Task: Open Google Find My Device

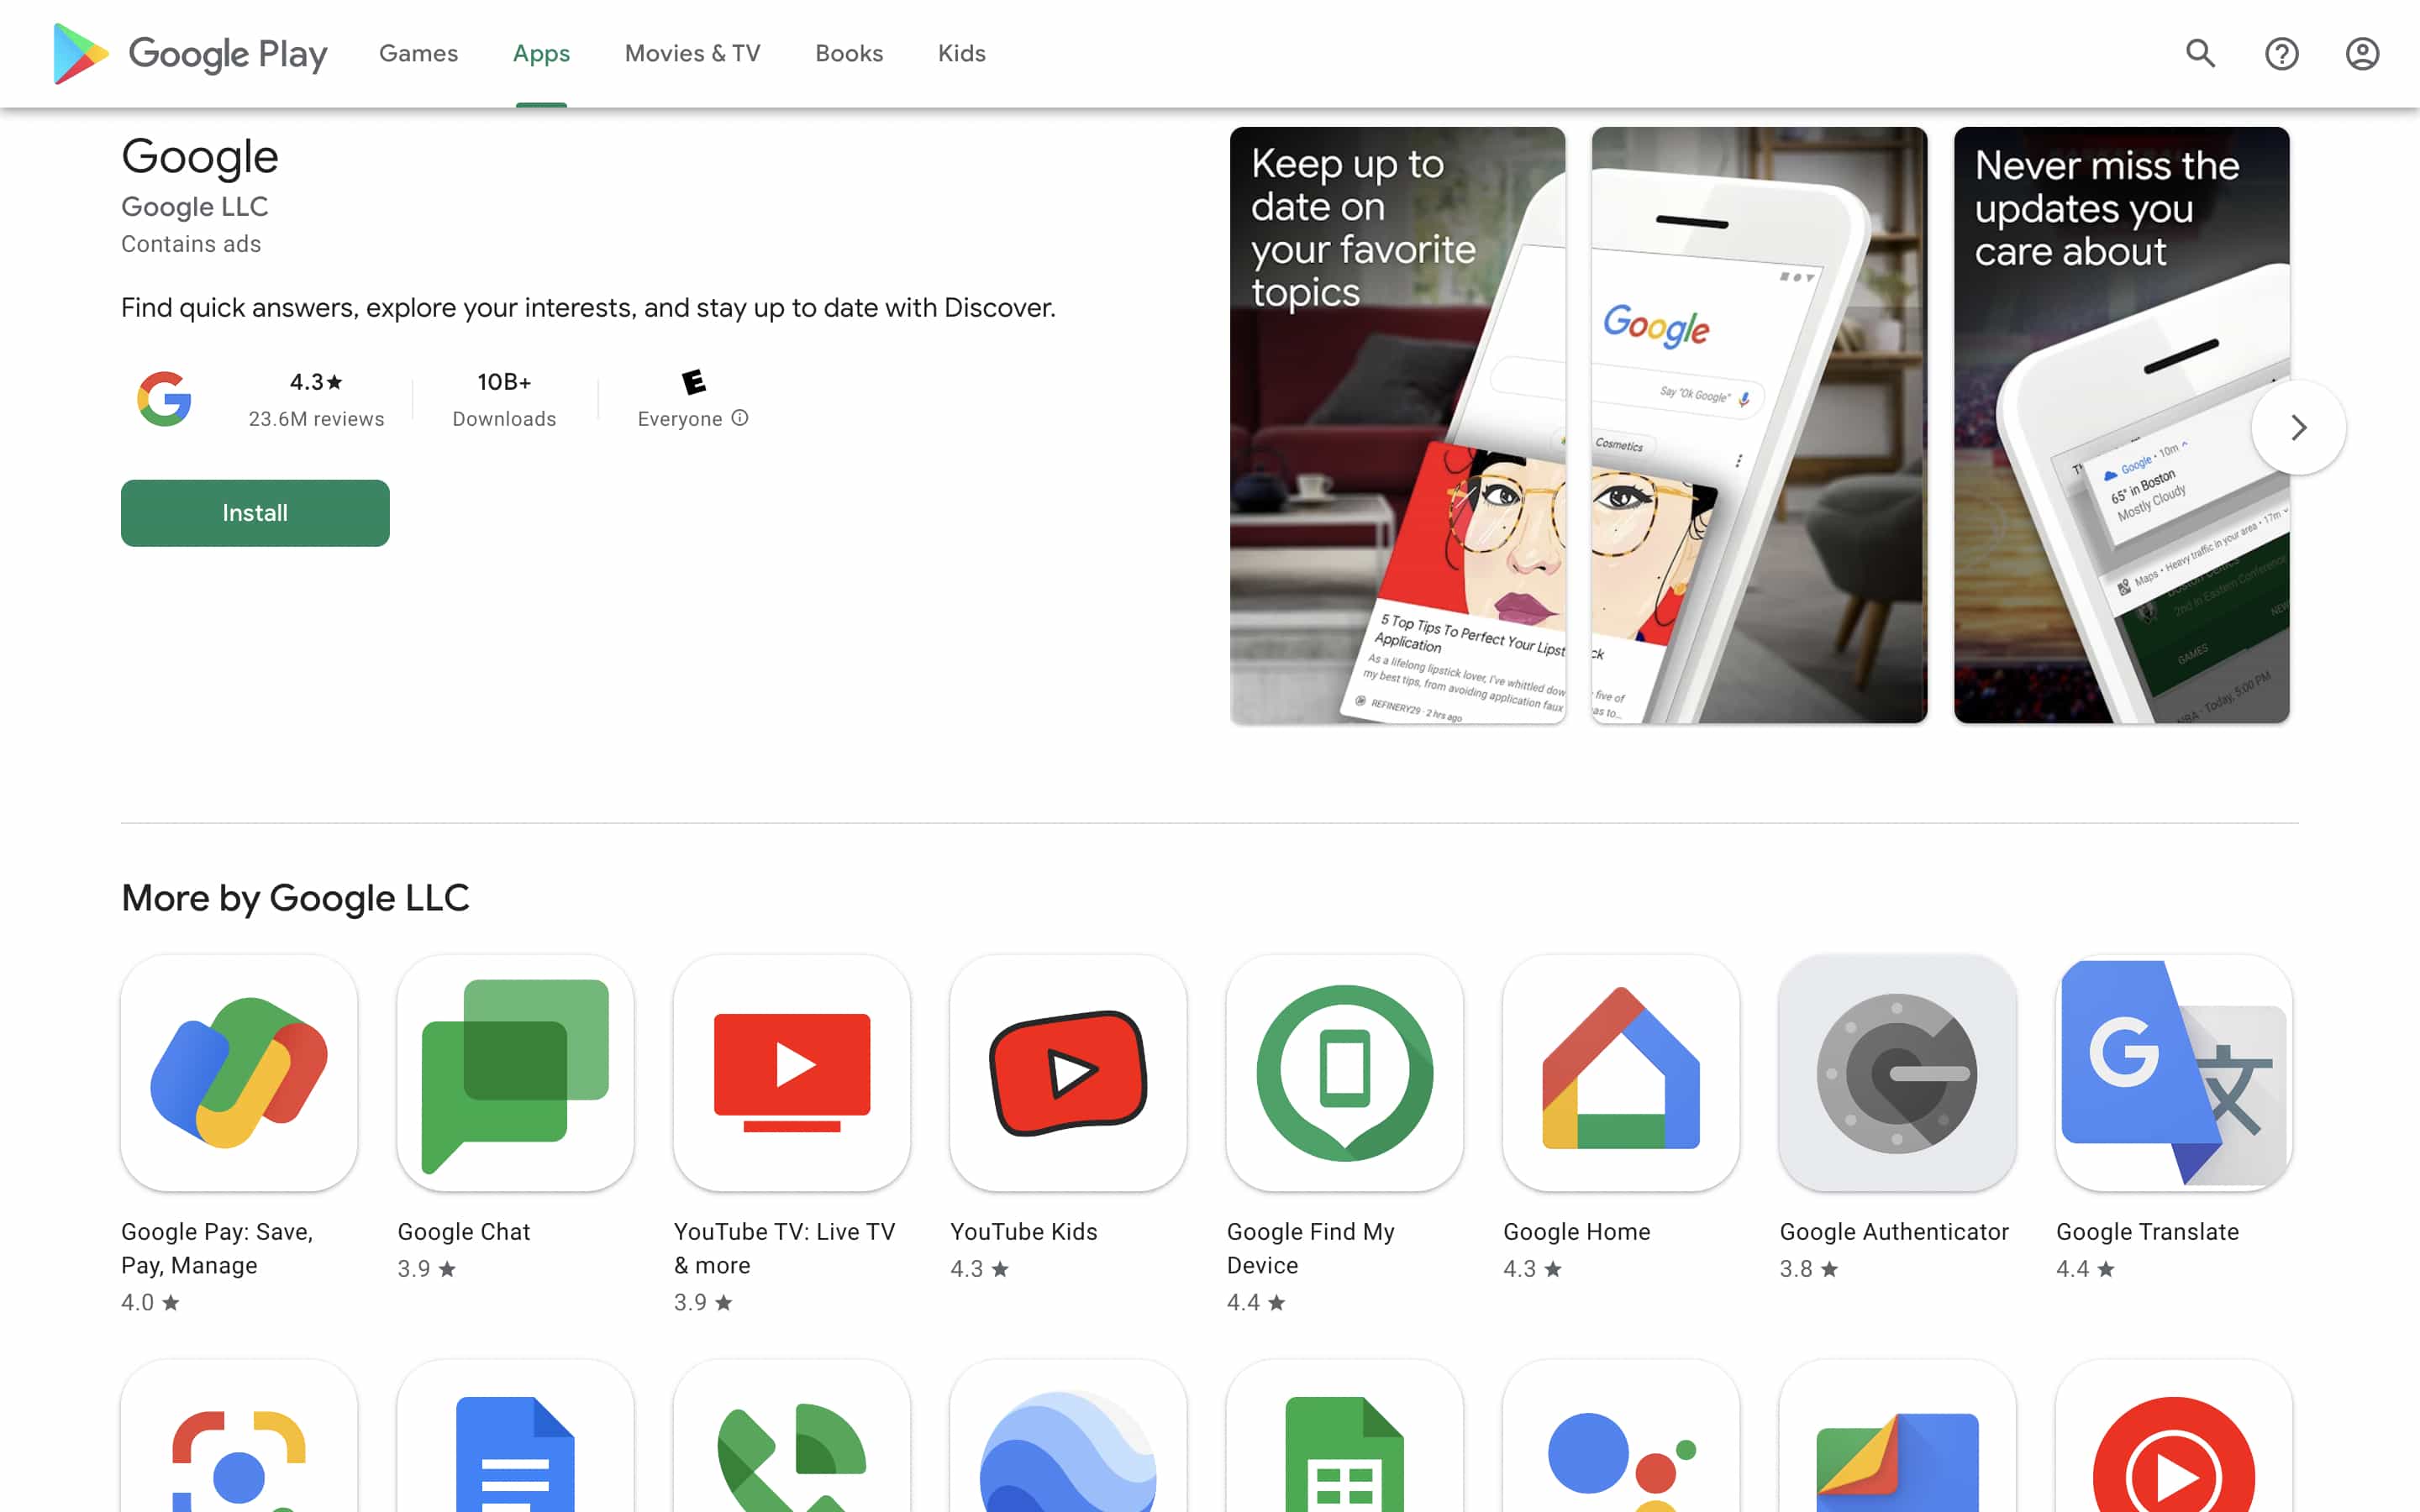Action: pyautogui.click(x=1345, y=1071)
